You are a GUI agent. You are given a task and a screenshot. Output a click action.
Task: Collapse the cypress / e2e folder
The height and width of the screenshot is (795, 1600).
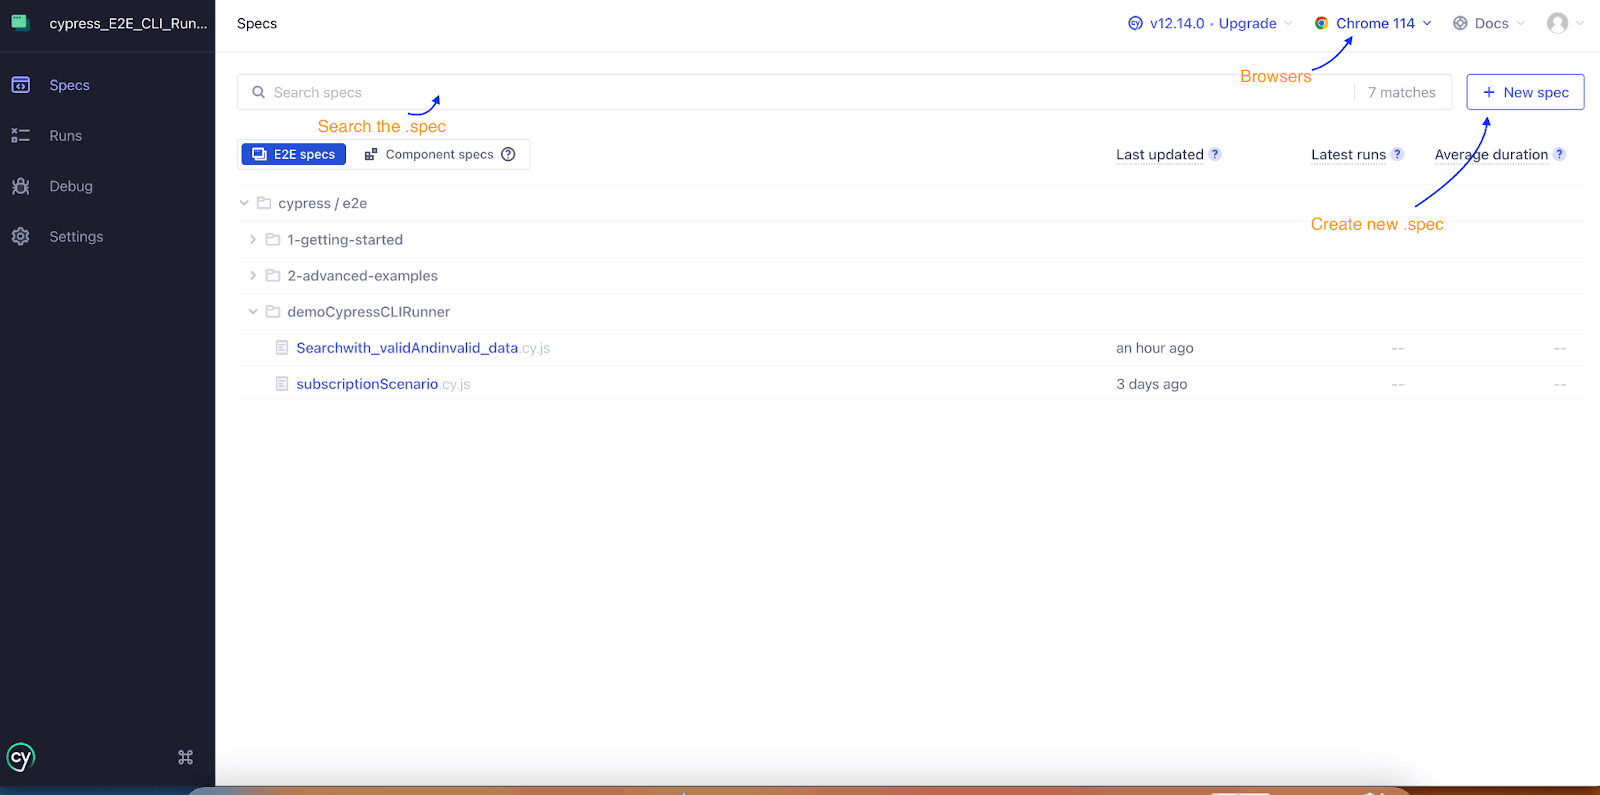pos(244,203)
